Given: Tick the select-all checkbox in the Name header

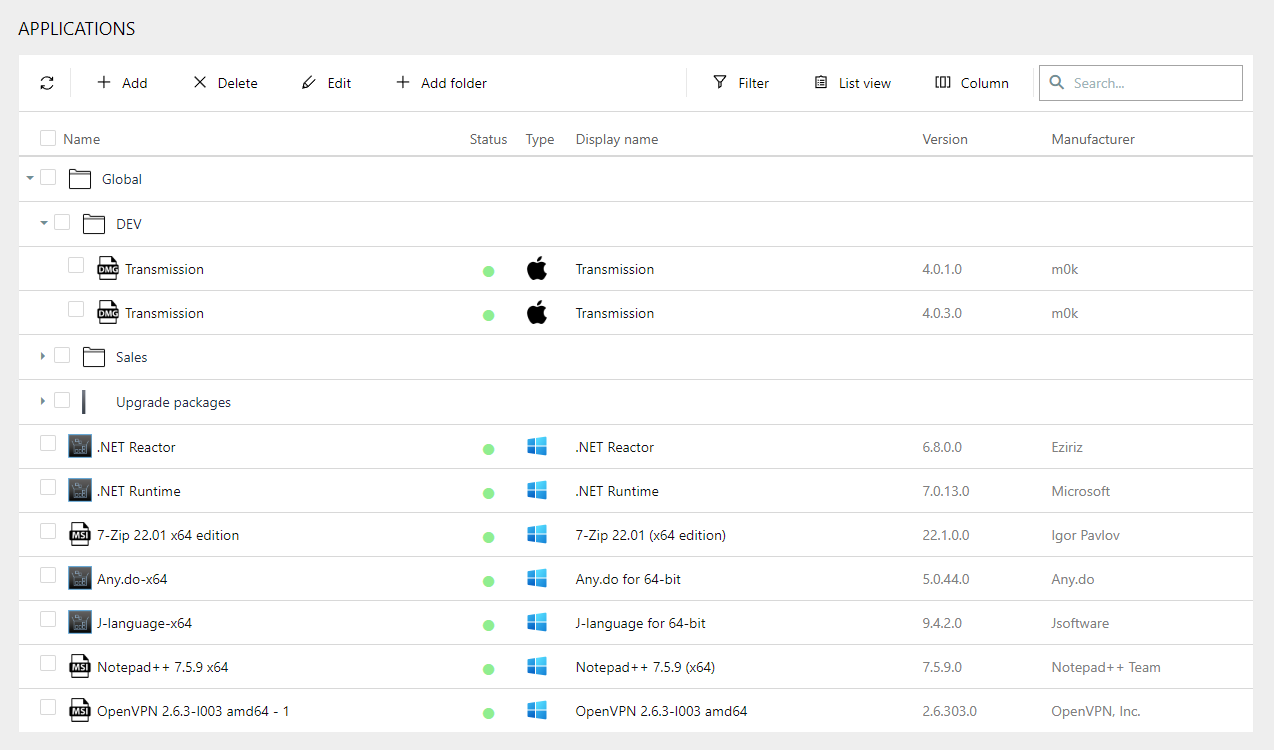Looking at the screenshot, I should [x=48, y=139].
